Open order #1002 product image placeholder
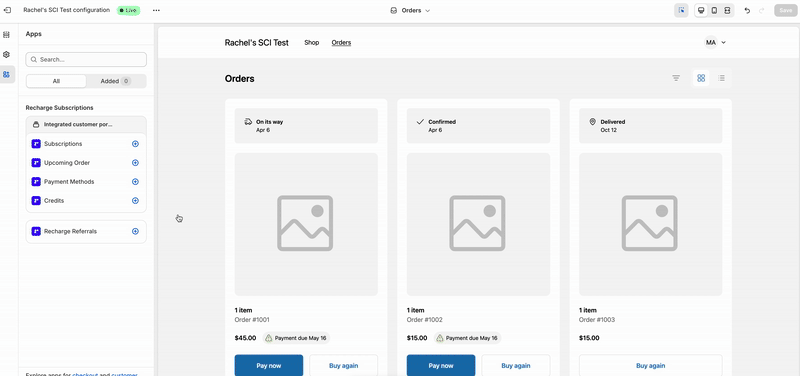This screenshot has height=376, width=800. [479, 224]
